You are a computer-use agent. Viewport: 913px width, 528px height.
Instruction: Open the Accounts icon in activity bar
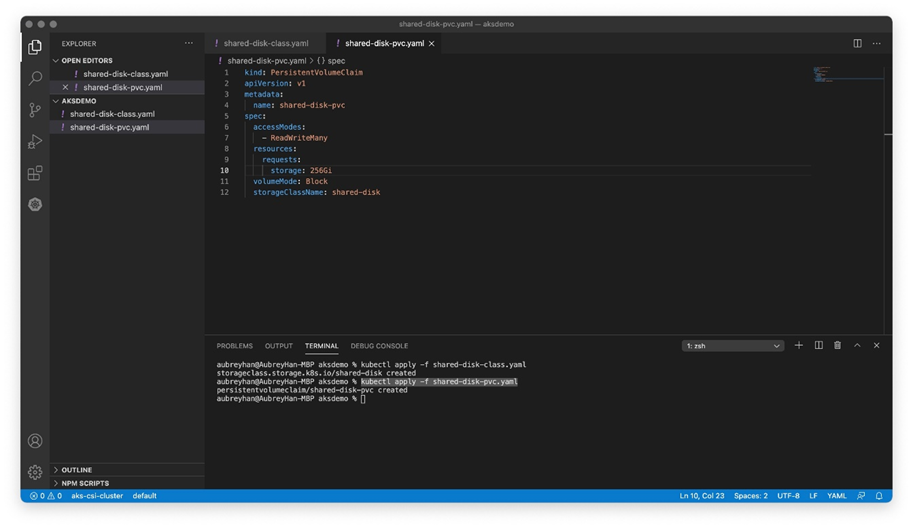tap(35, 441)
